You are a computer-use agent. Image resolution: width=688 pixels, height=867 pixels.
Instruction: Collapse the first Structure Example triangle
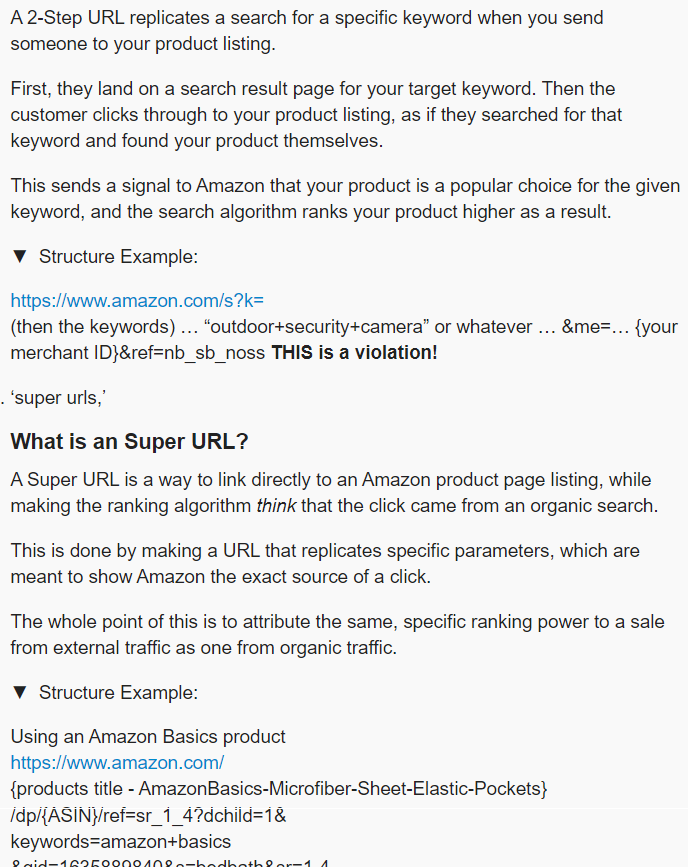[x=20, y=257]
